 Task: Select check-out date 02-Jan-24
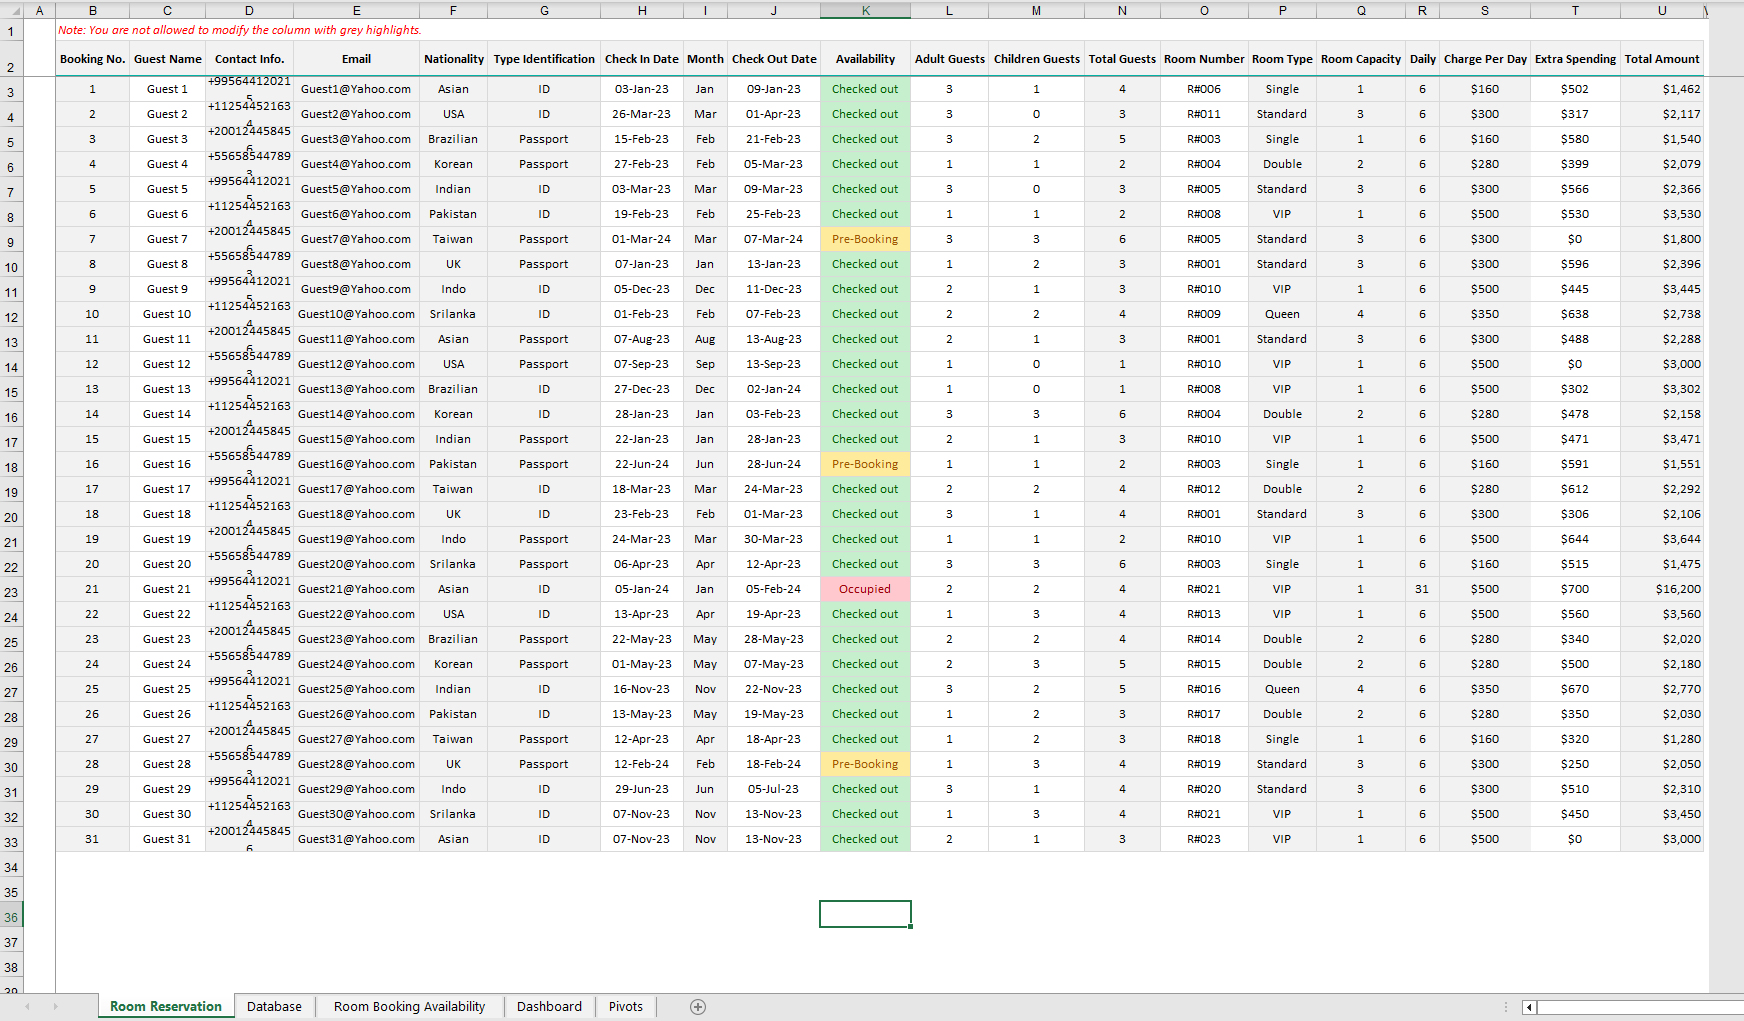click(x=774, y=389)
